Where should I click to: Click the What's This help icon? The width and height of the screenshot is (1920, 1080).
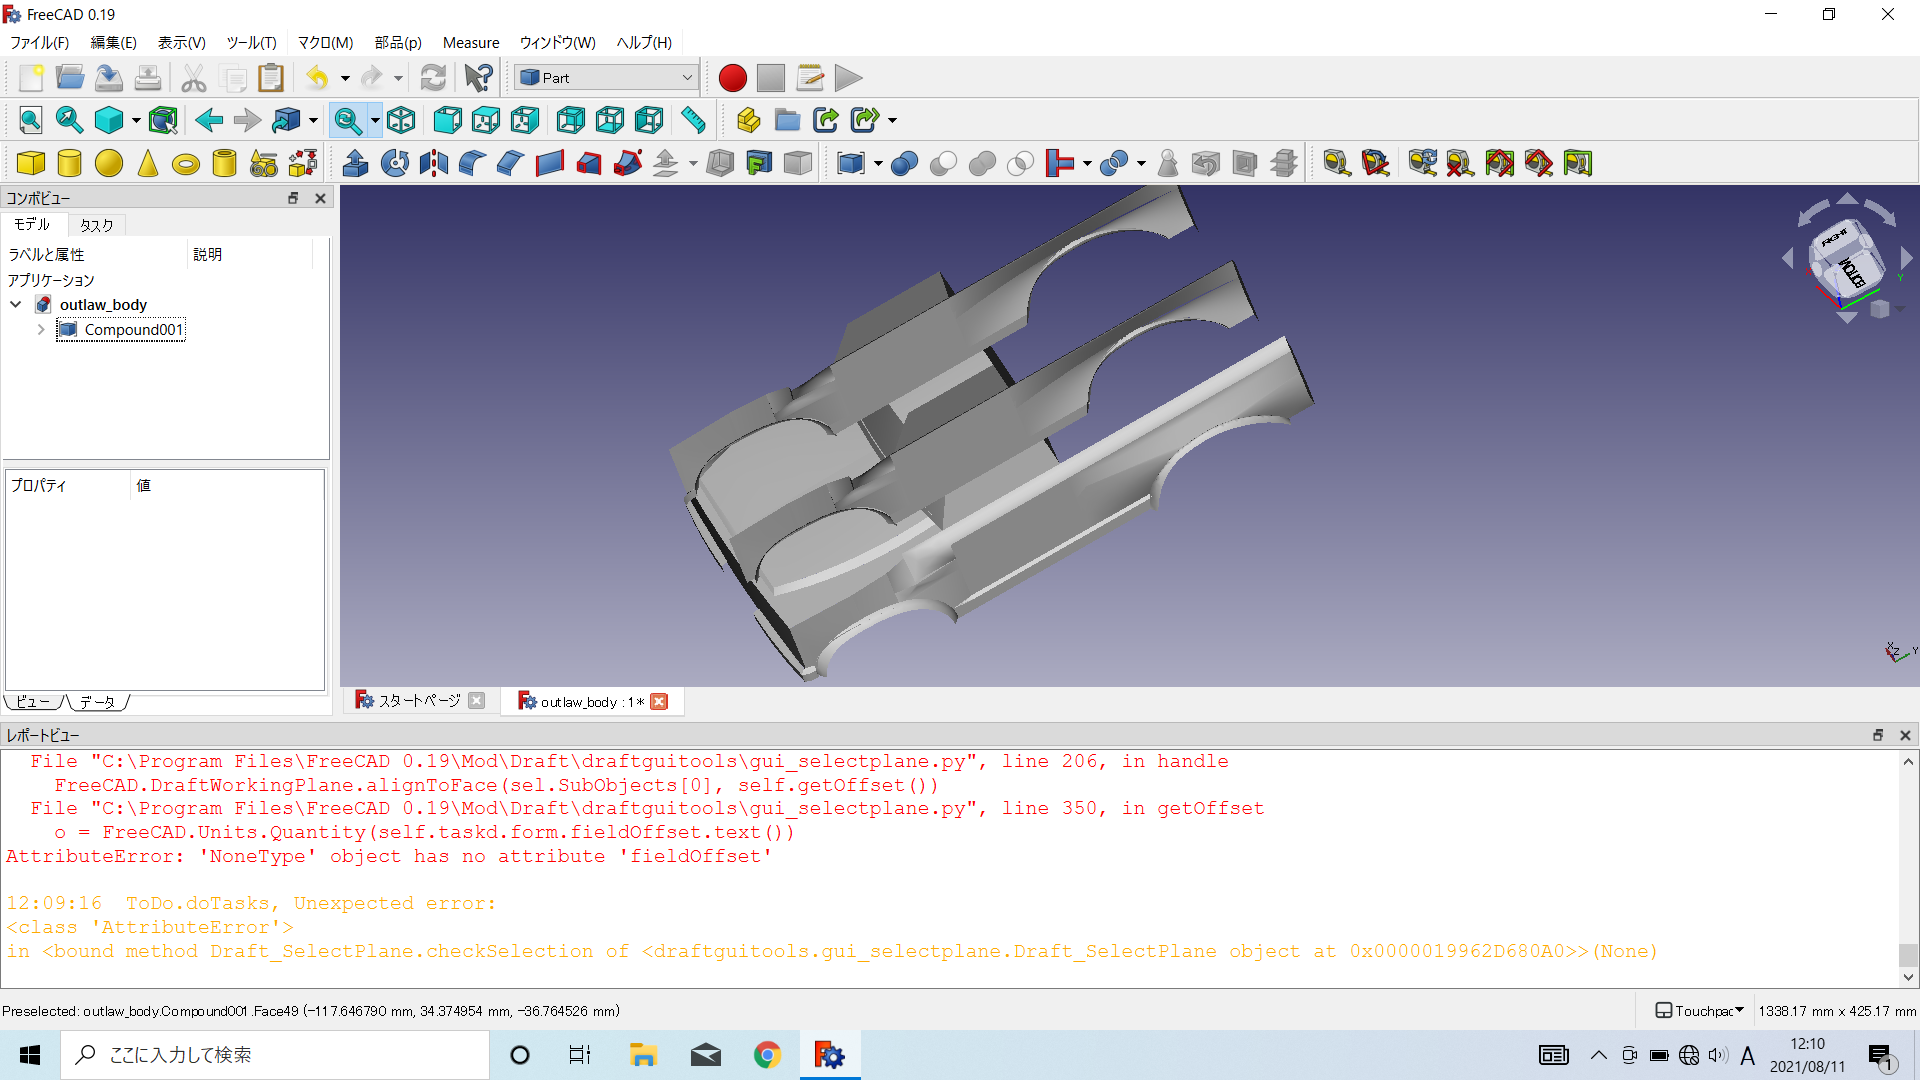(x=479, y=78)
